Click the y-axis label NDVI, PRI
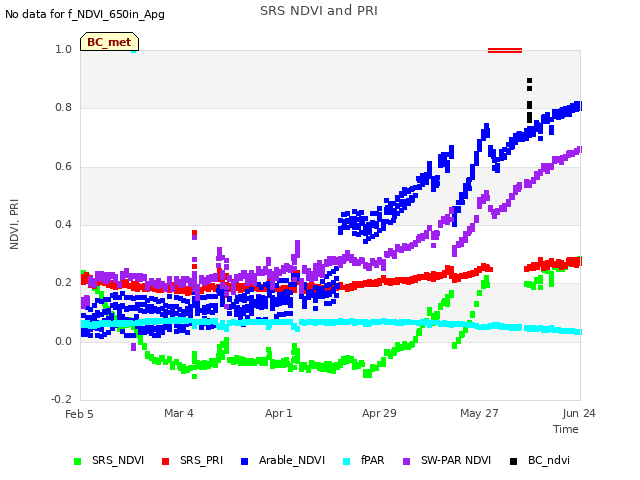The height and width of the screenshot is (480, 640). [14, 224]
